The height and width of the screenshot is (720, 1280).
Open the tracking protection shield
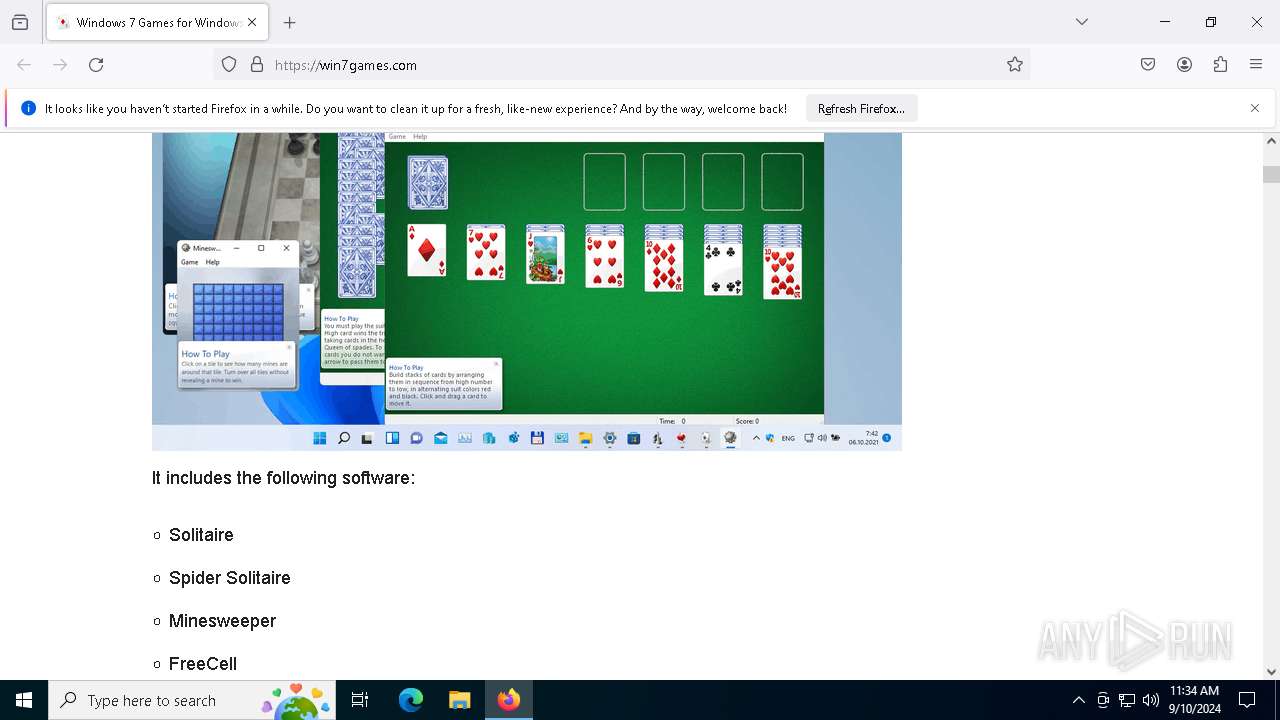point(229,65)
